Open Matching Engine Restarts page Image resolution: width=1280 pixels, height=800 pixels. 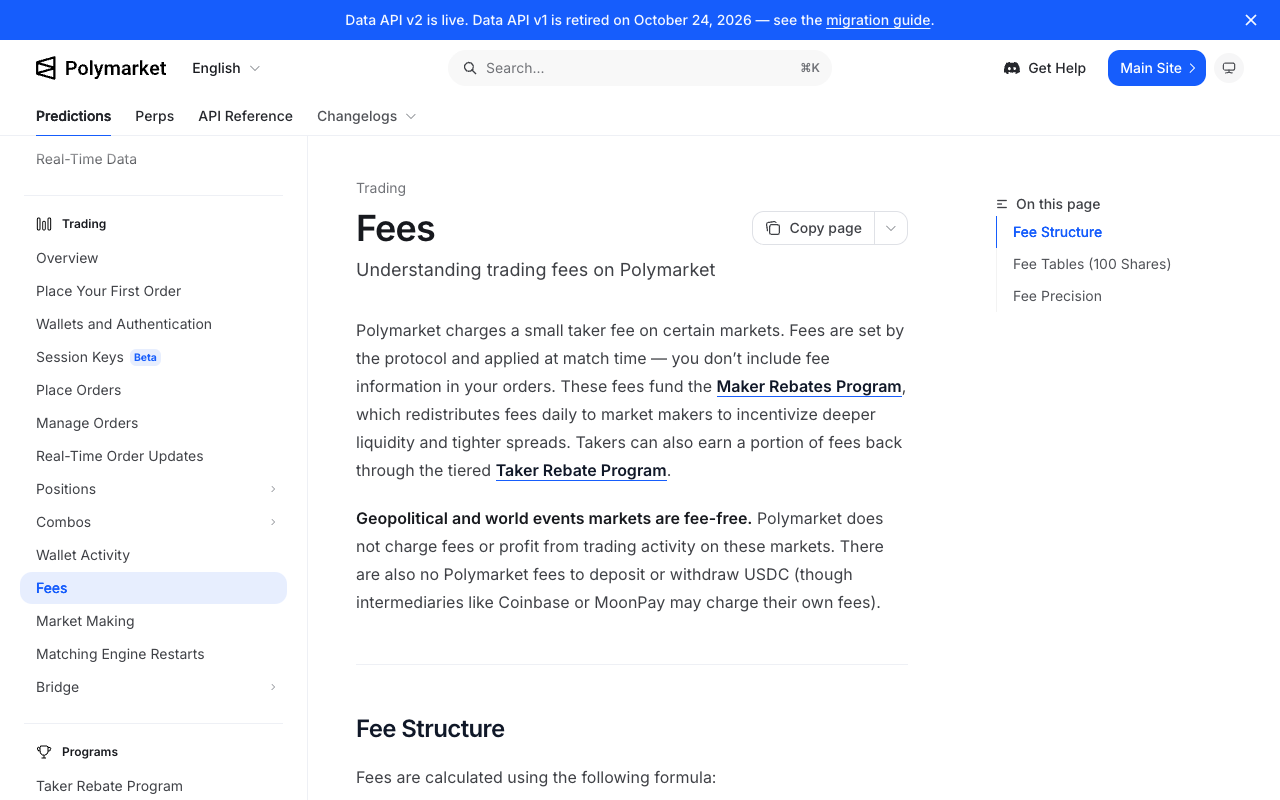153,654
